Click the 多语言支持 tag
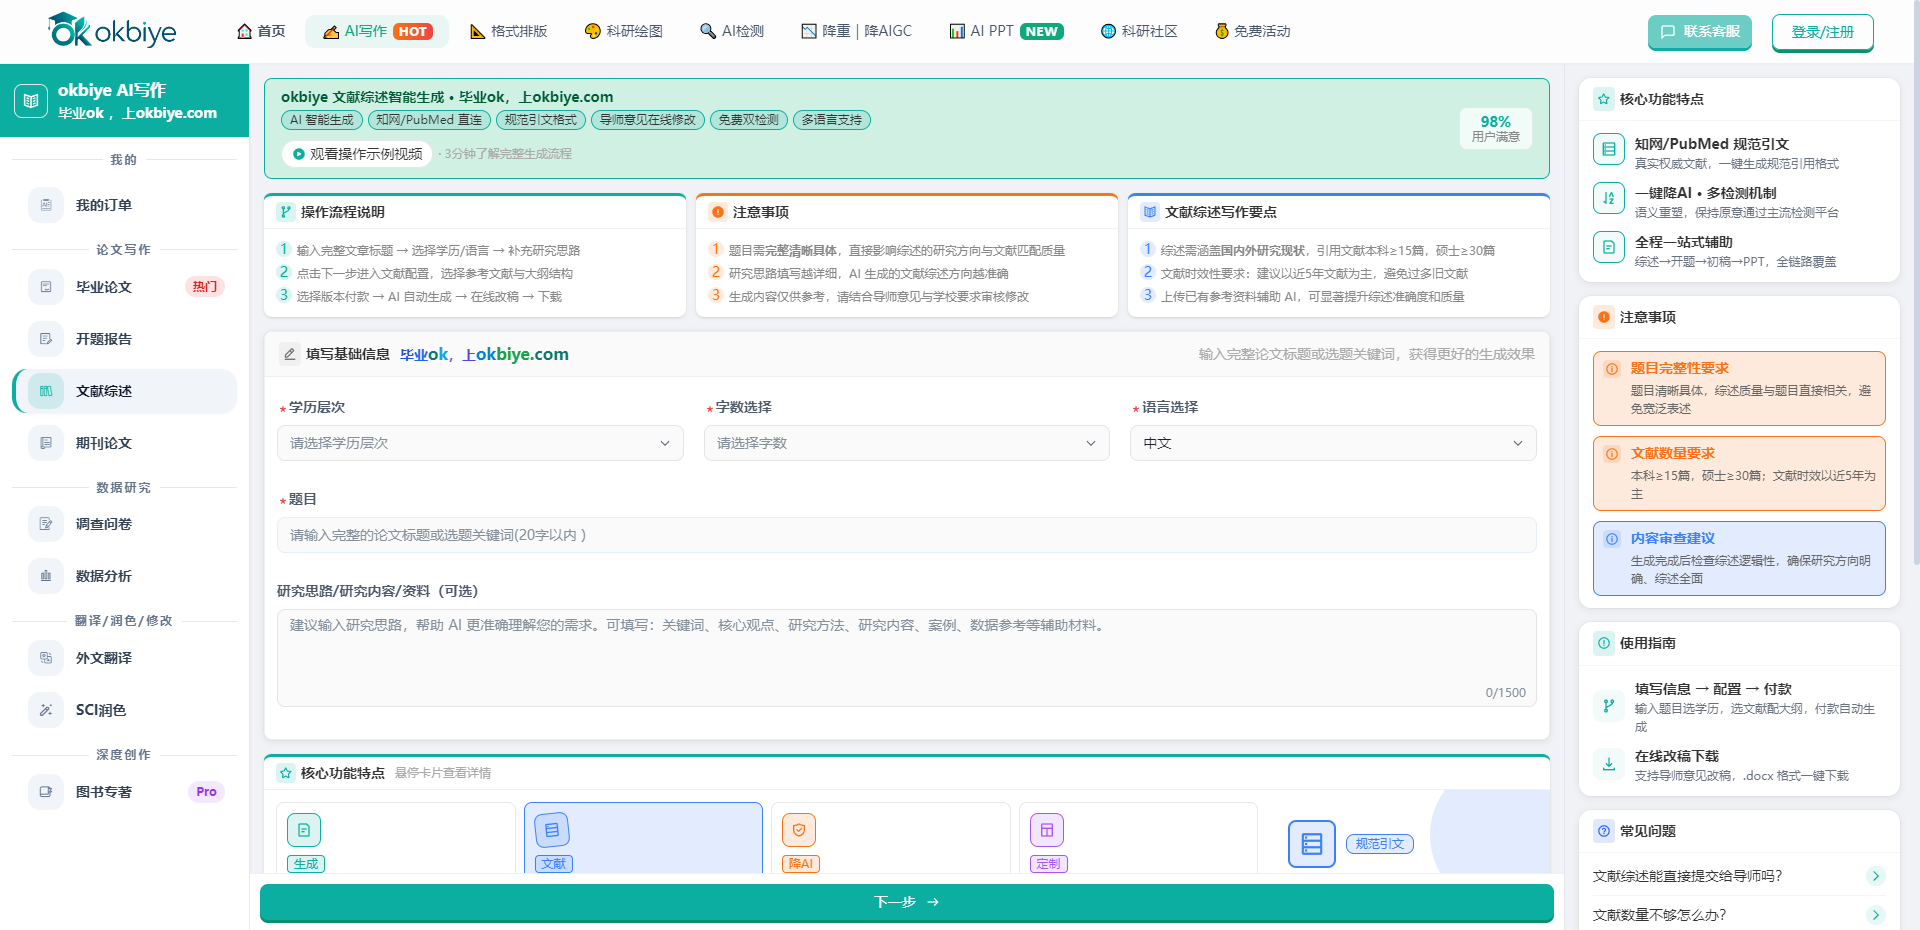This screenshot has width=1920, height=930. click(832, 120)
